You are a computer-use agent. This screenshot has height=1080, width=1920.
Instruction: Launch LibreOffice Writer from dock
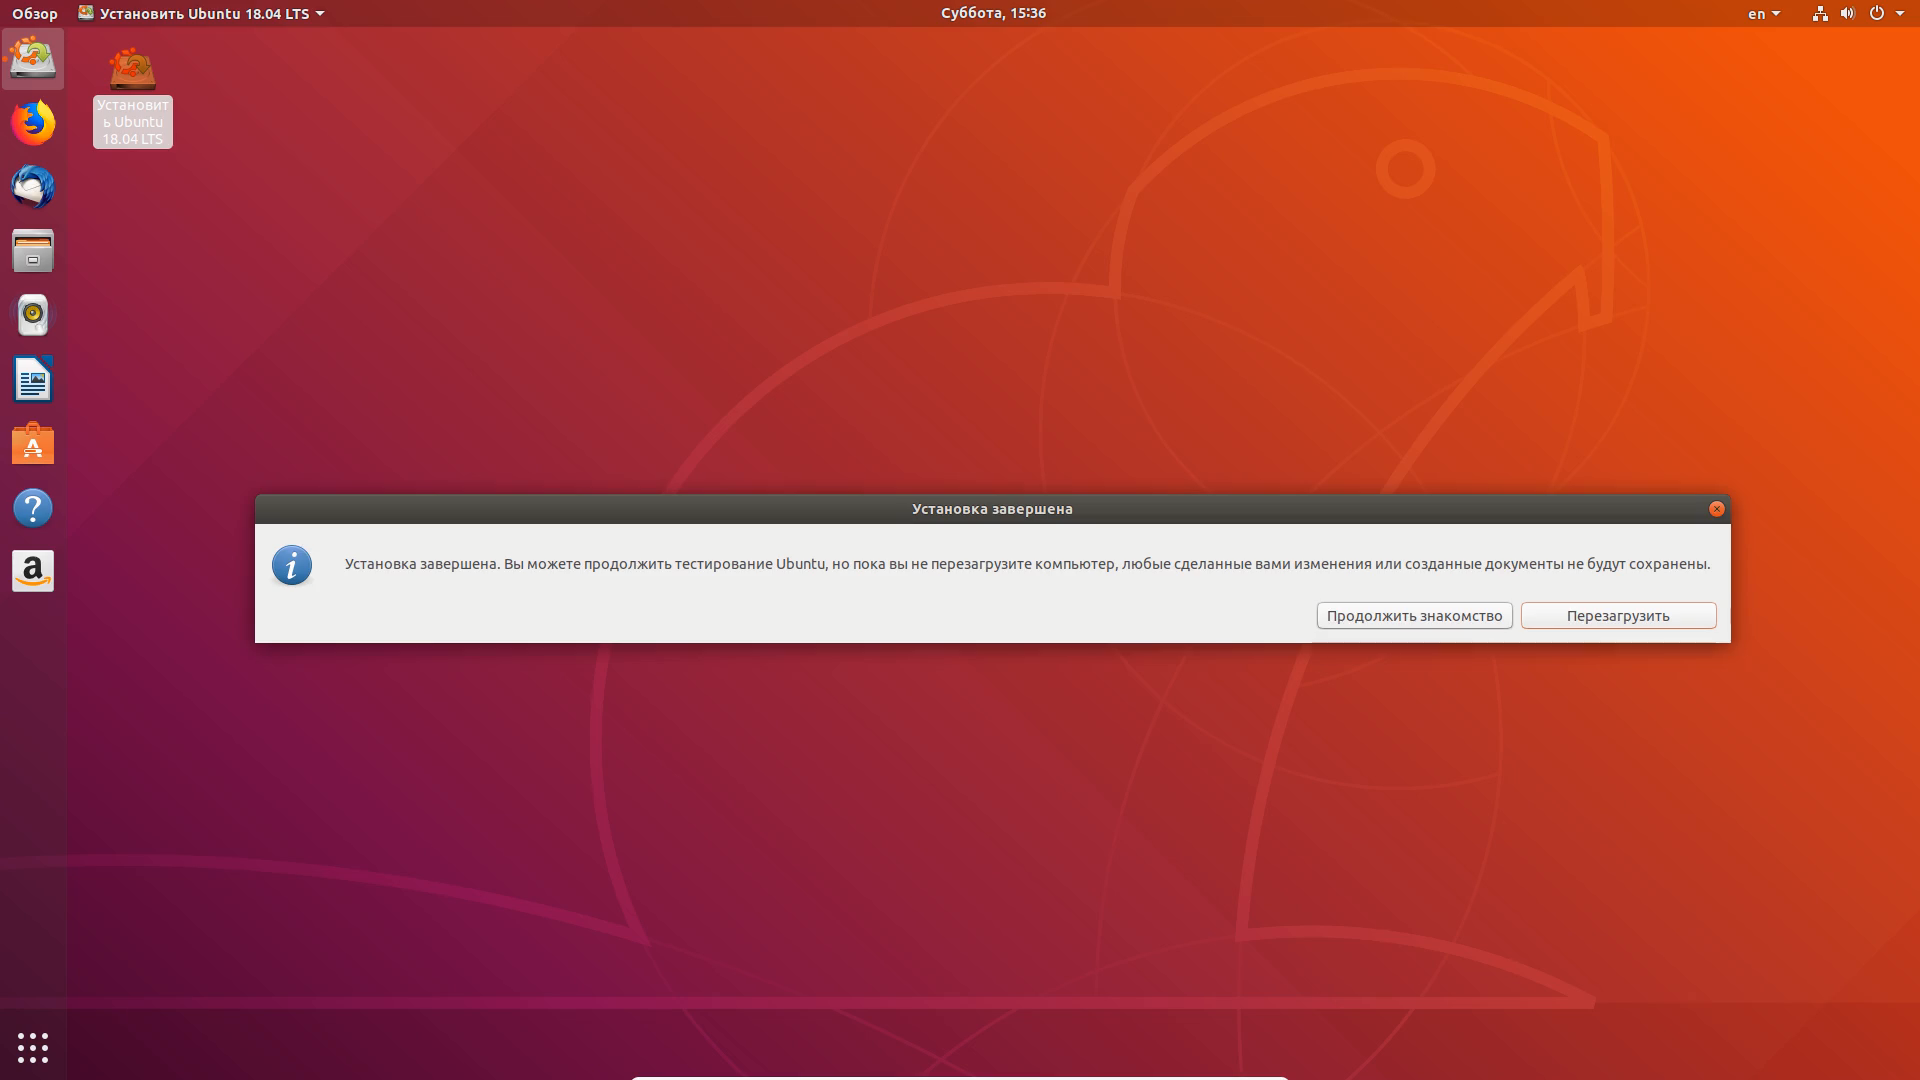[33, 379]
